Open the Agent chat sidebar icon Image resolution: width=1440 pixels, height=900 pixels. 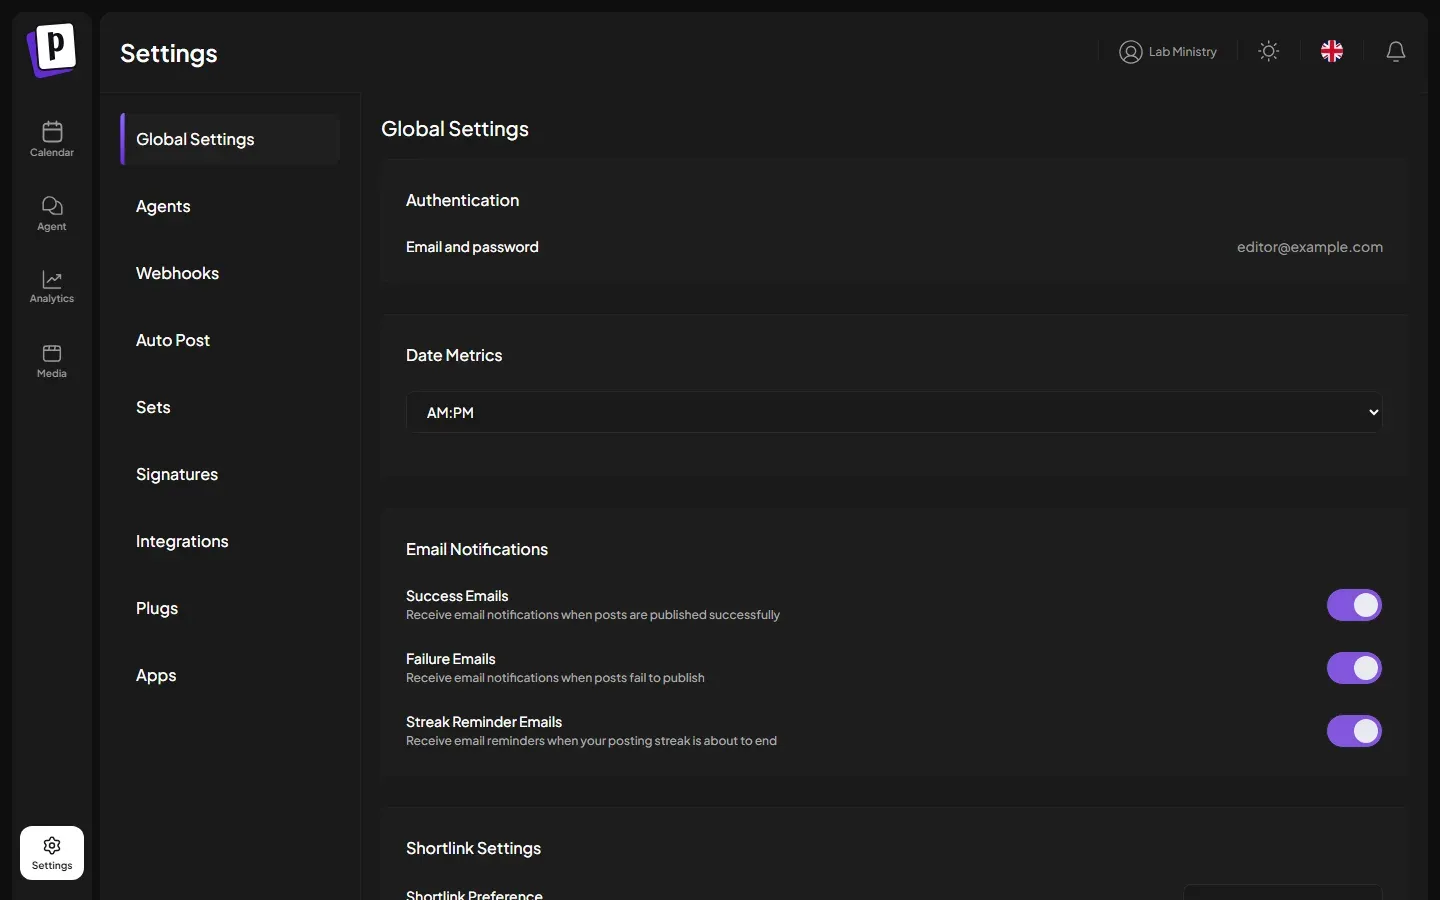52,213
